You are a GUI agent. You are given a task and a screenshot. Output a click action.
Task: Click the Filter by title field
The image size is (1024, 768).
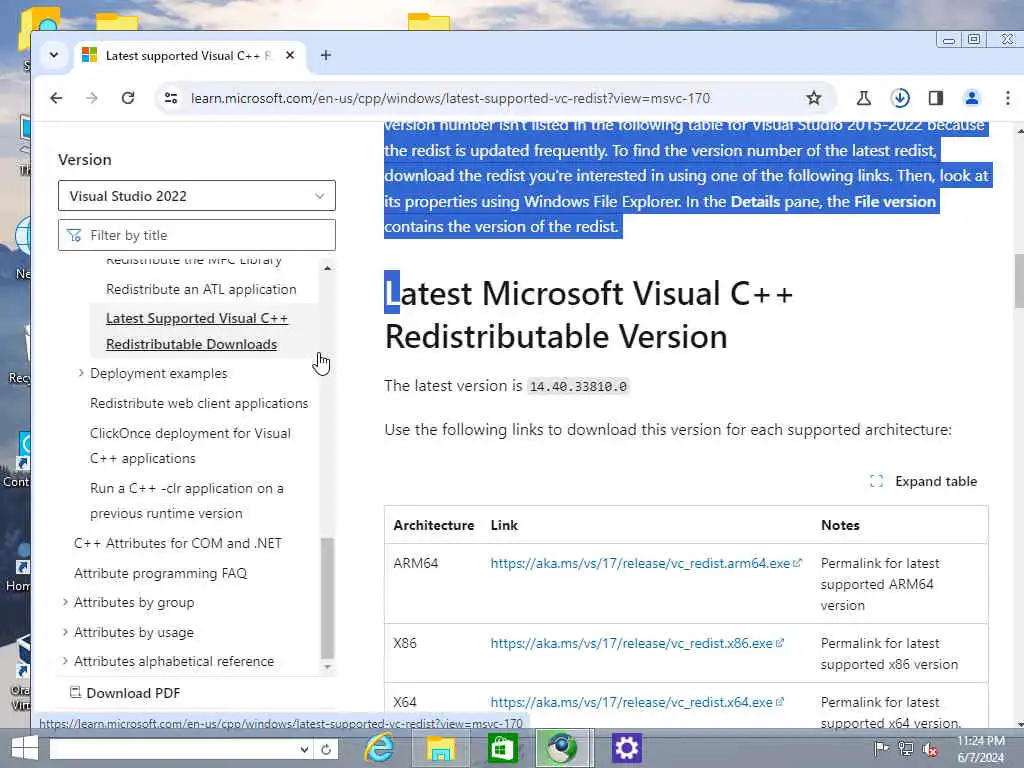pos(197,235)
